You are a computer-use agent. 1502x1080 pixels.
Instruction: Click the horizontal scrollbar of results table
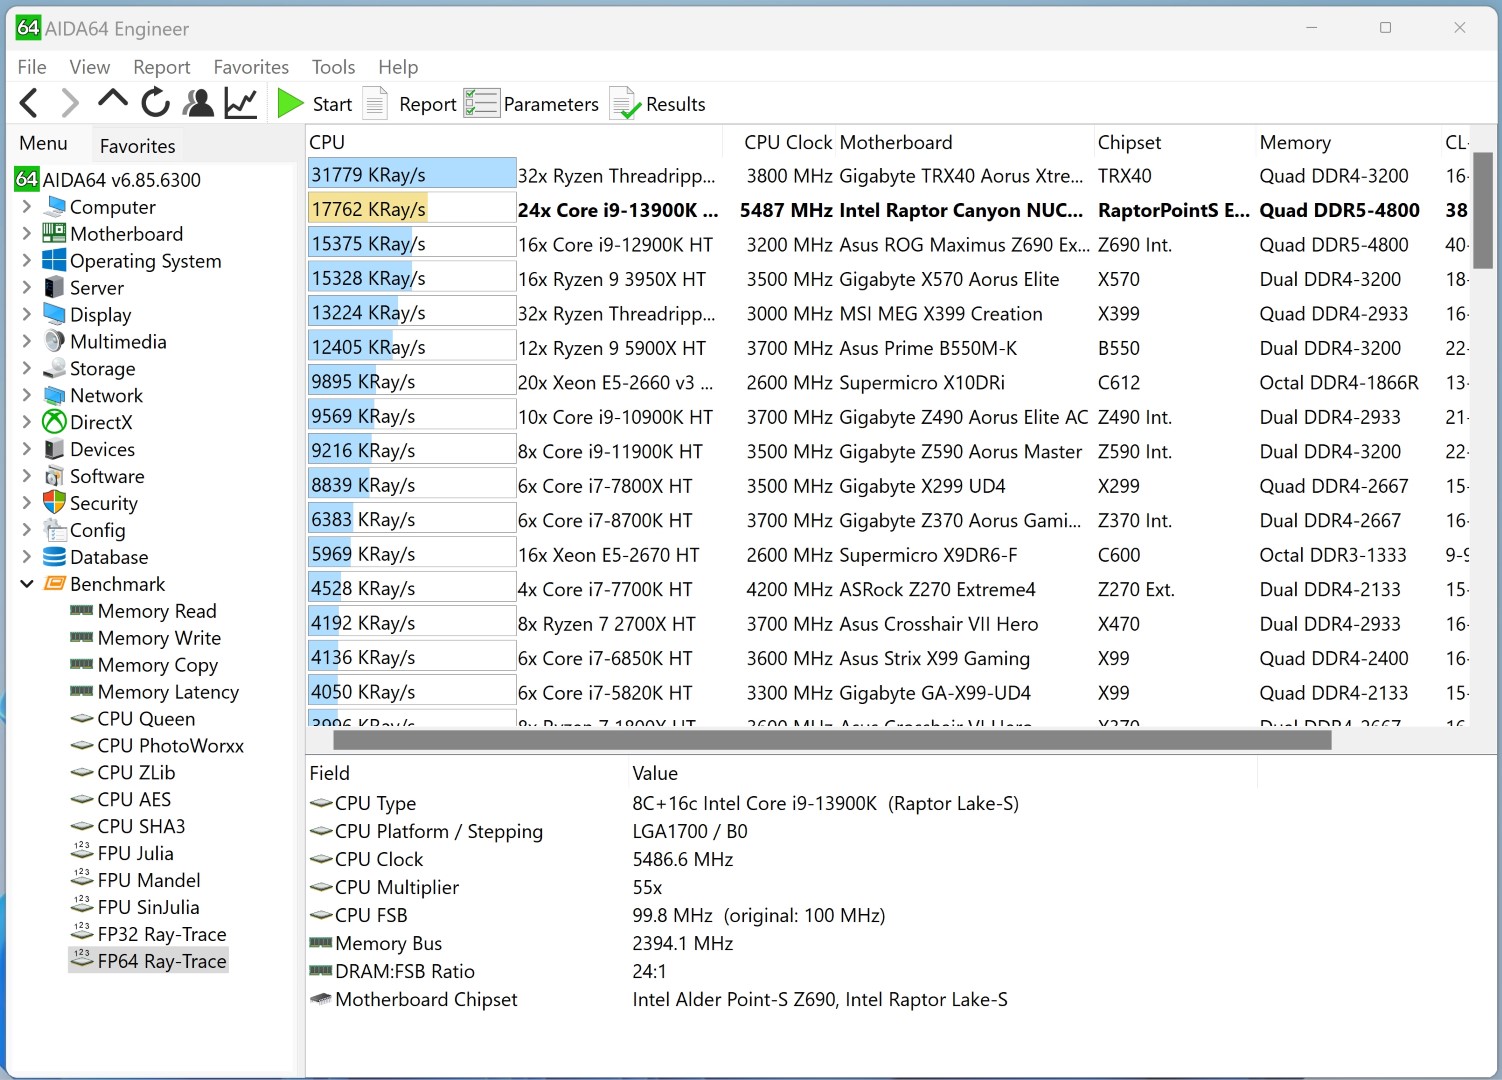click(x=832, y=740)
